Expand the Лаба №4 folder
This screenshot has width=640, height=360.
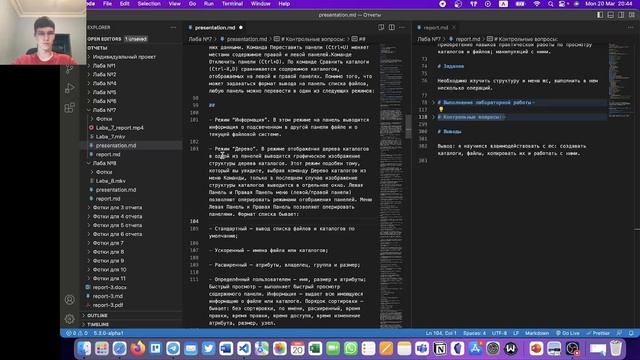pos(104,83)
